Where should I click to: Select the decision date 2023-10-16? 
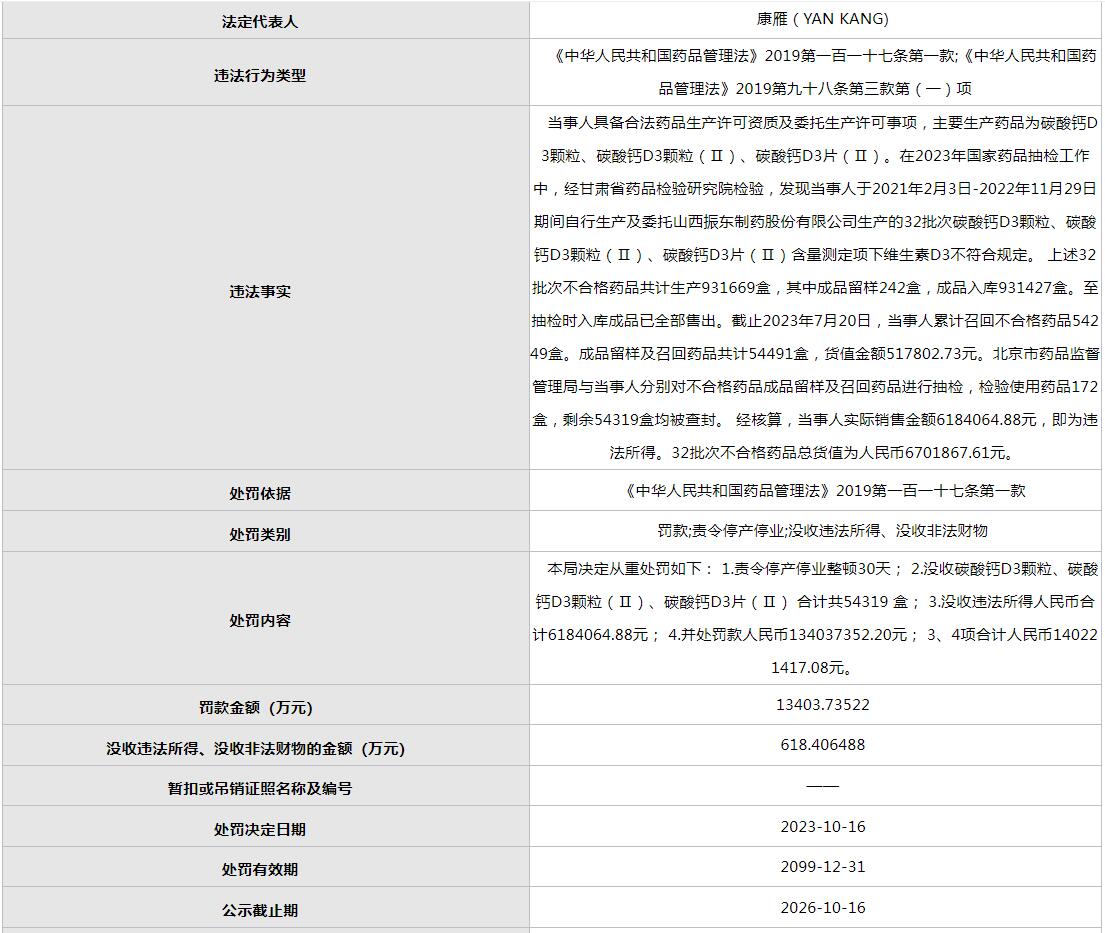click(822, 827)
